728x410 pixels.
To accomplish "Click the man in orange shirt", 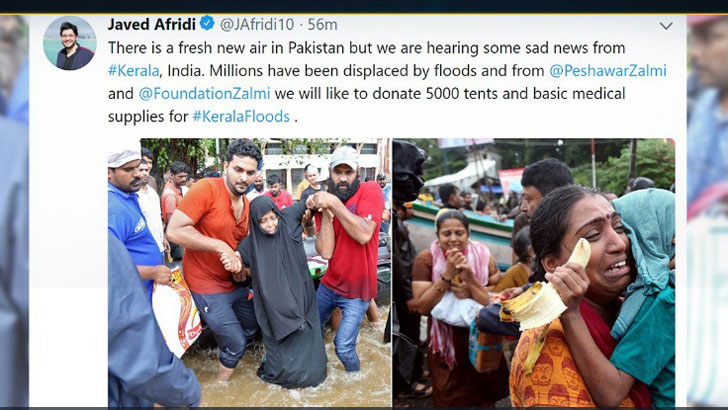I will click(x=212, y=260).
